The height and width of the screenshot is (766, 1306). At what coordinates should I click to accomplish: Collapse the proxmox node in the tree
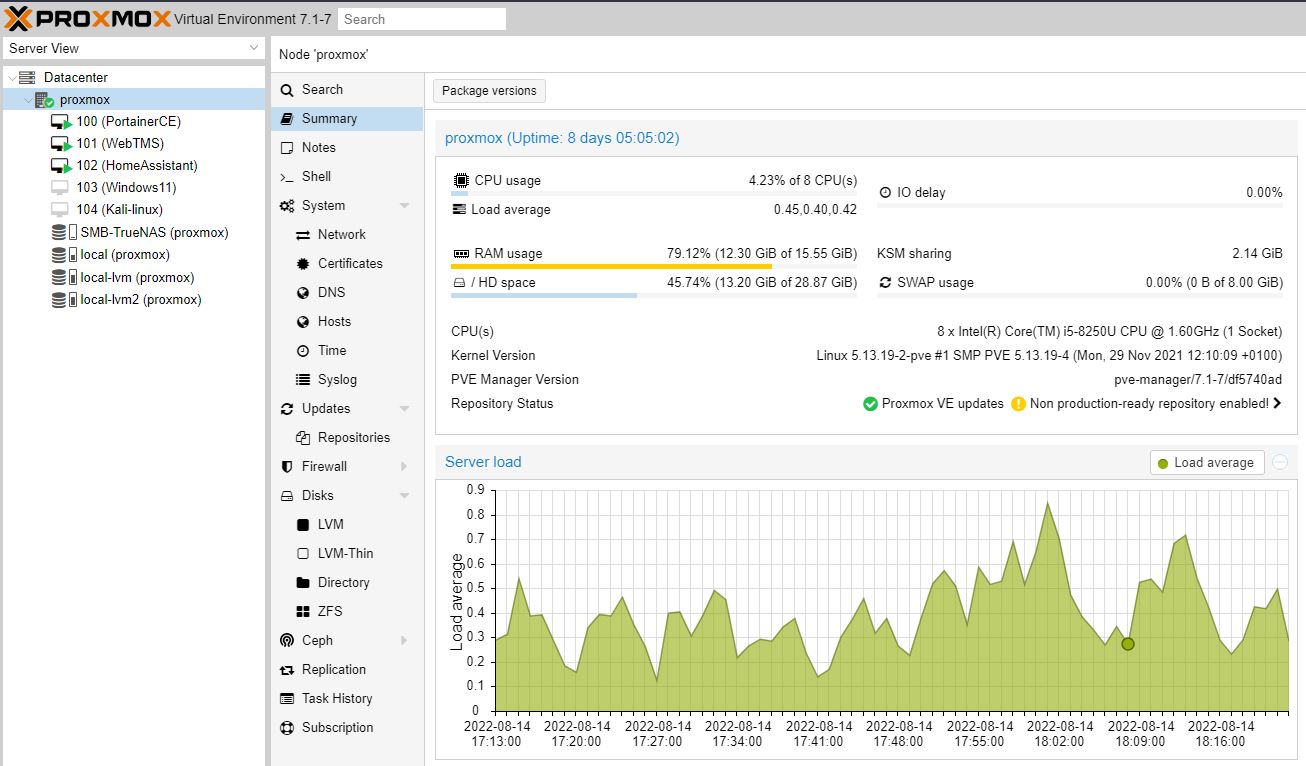point(27,99)
